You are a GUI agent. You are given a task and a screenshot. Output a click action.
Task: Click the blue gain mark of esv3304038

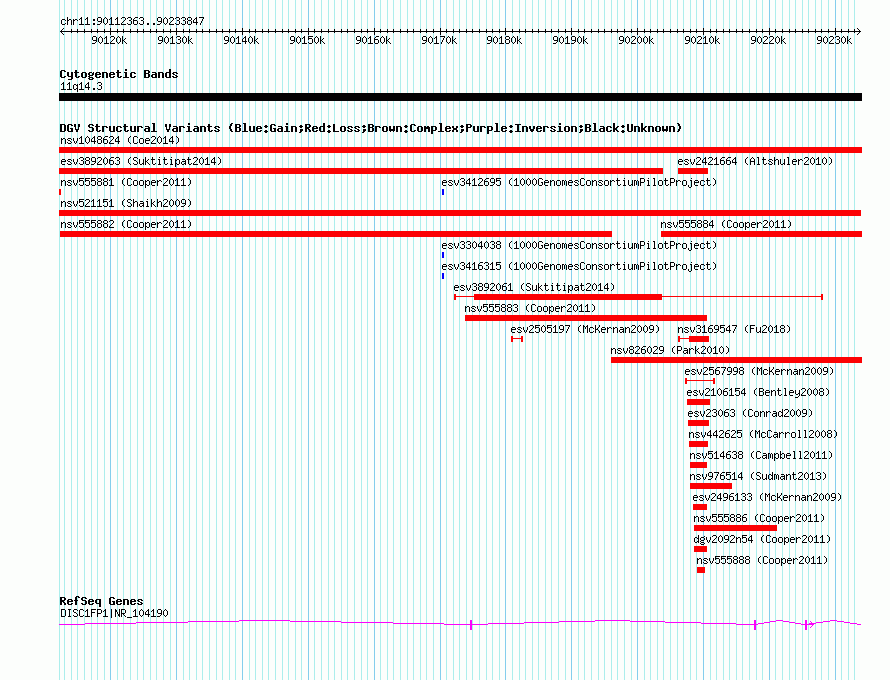point(443,255)
